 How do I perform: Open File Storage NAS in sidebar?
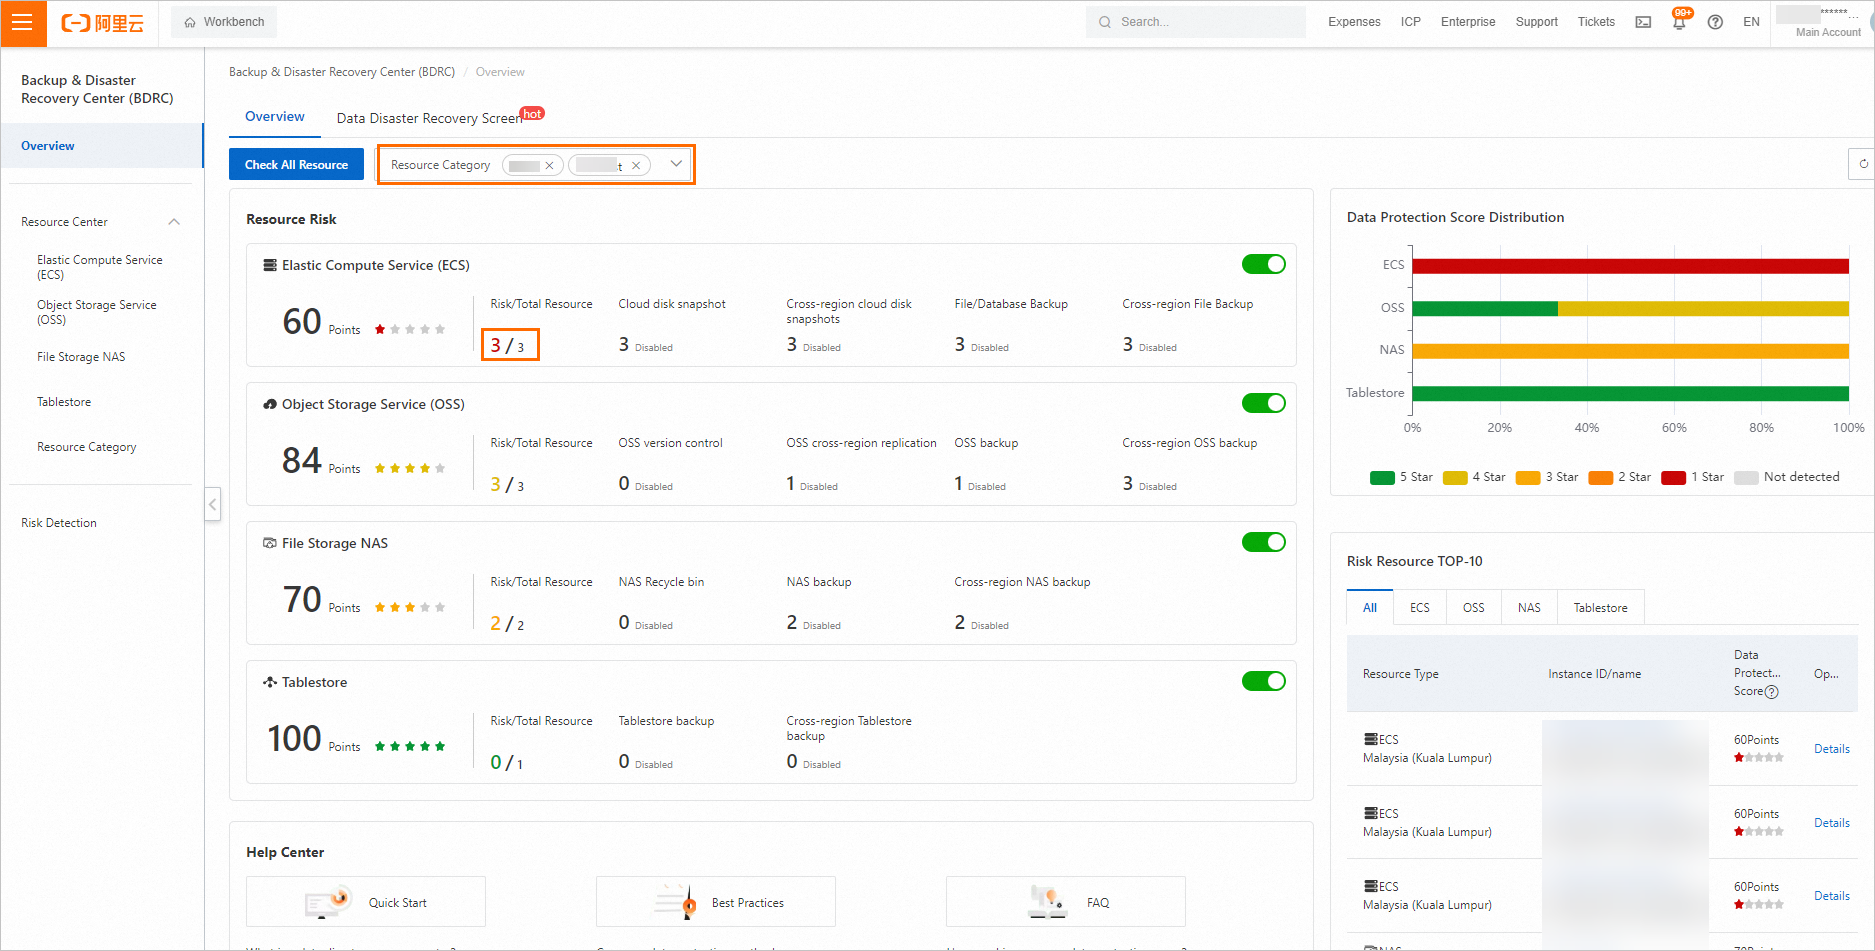81,357
